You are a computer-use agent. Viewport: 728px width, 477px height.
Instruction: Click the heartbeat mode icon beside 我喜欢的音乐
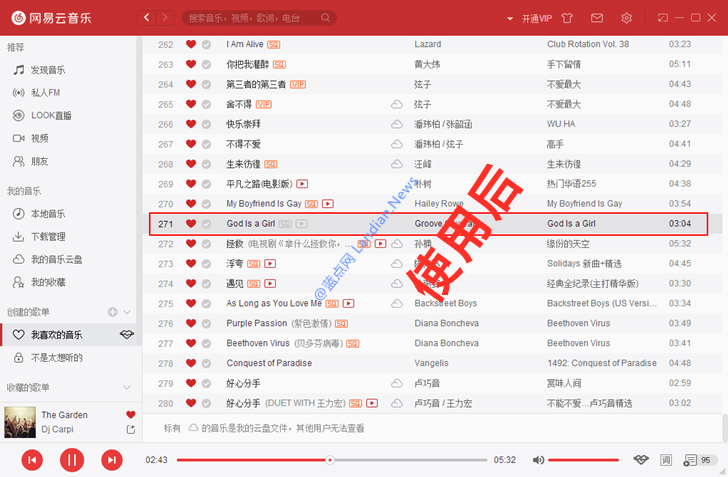tap(127, 334)
